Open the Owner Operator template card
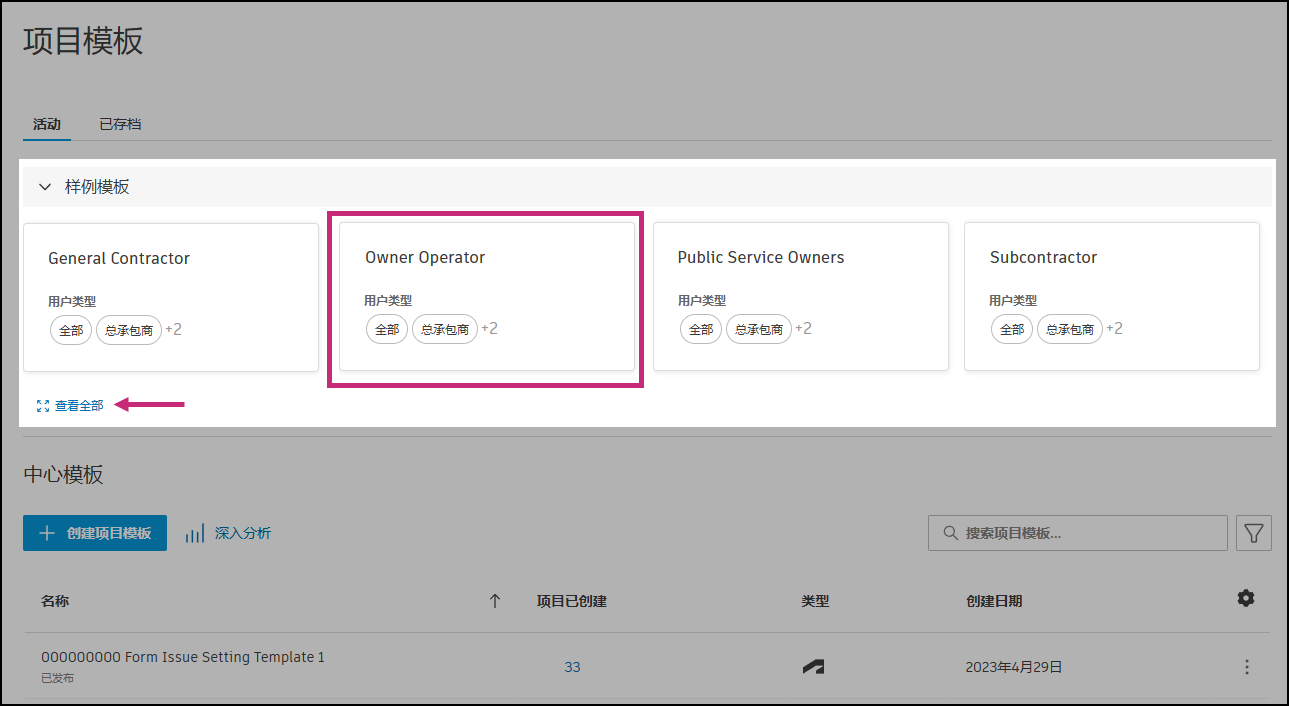This screenshot has width=1289, height=706. click(x=487, y=296)
